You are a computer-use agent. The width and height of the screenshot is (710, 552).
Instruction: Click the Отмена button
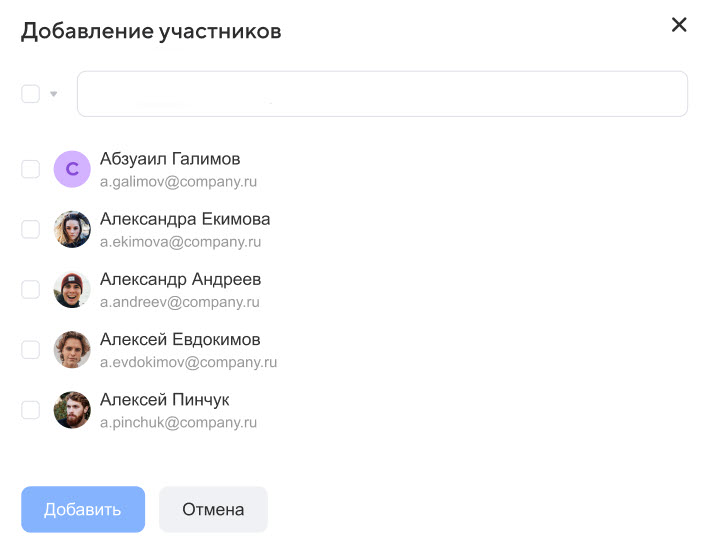click(x=213, y=509)
